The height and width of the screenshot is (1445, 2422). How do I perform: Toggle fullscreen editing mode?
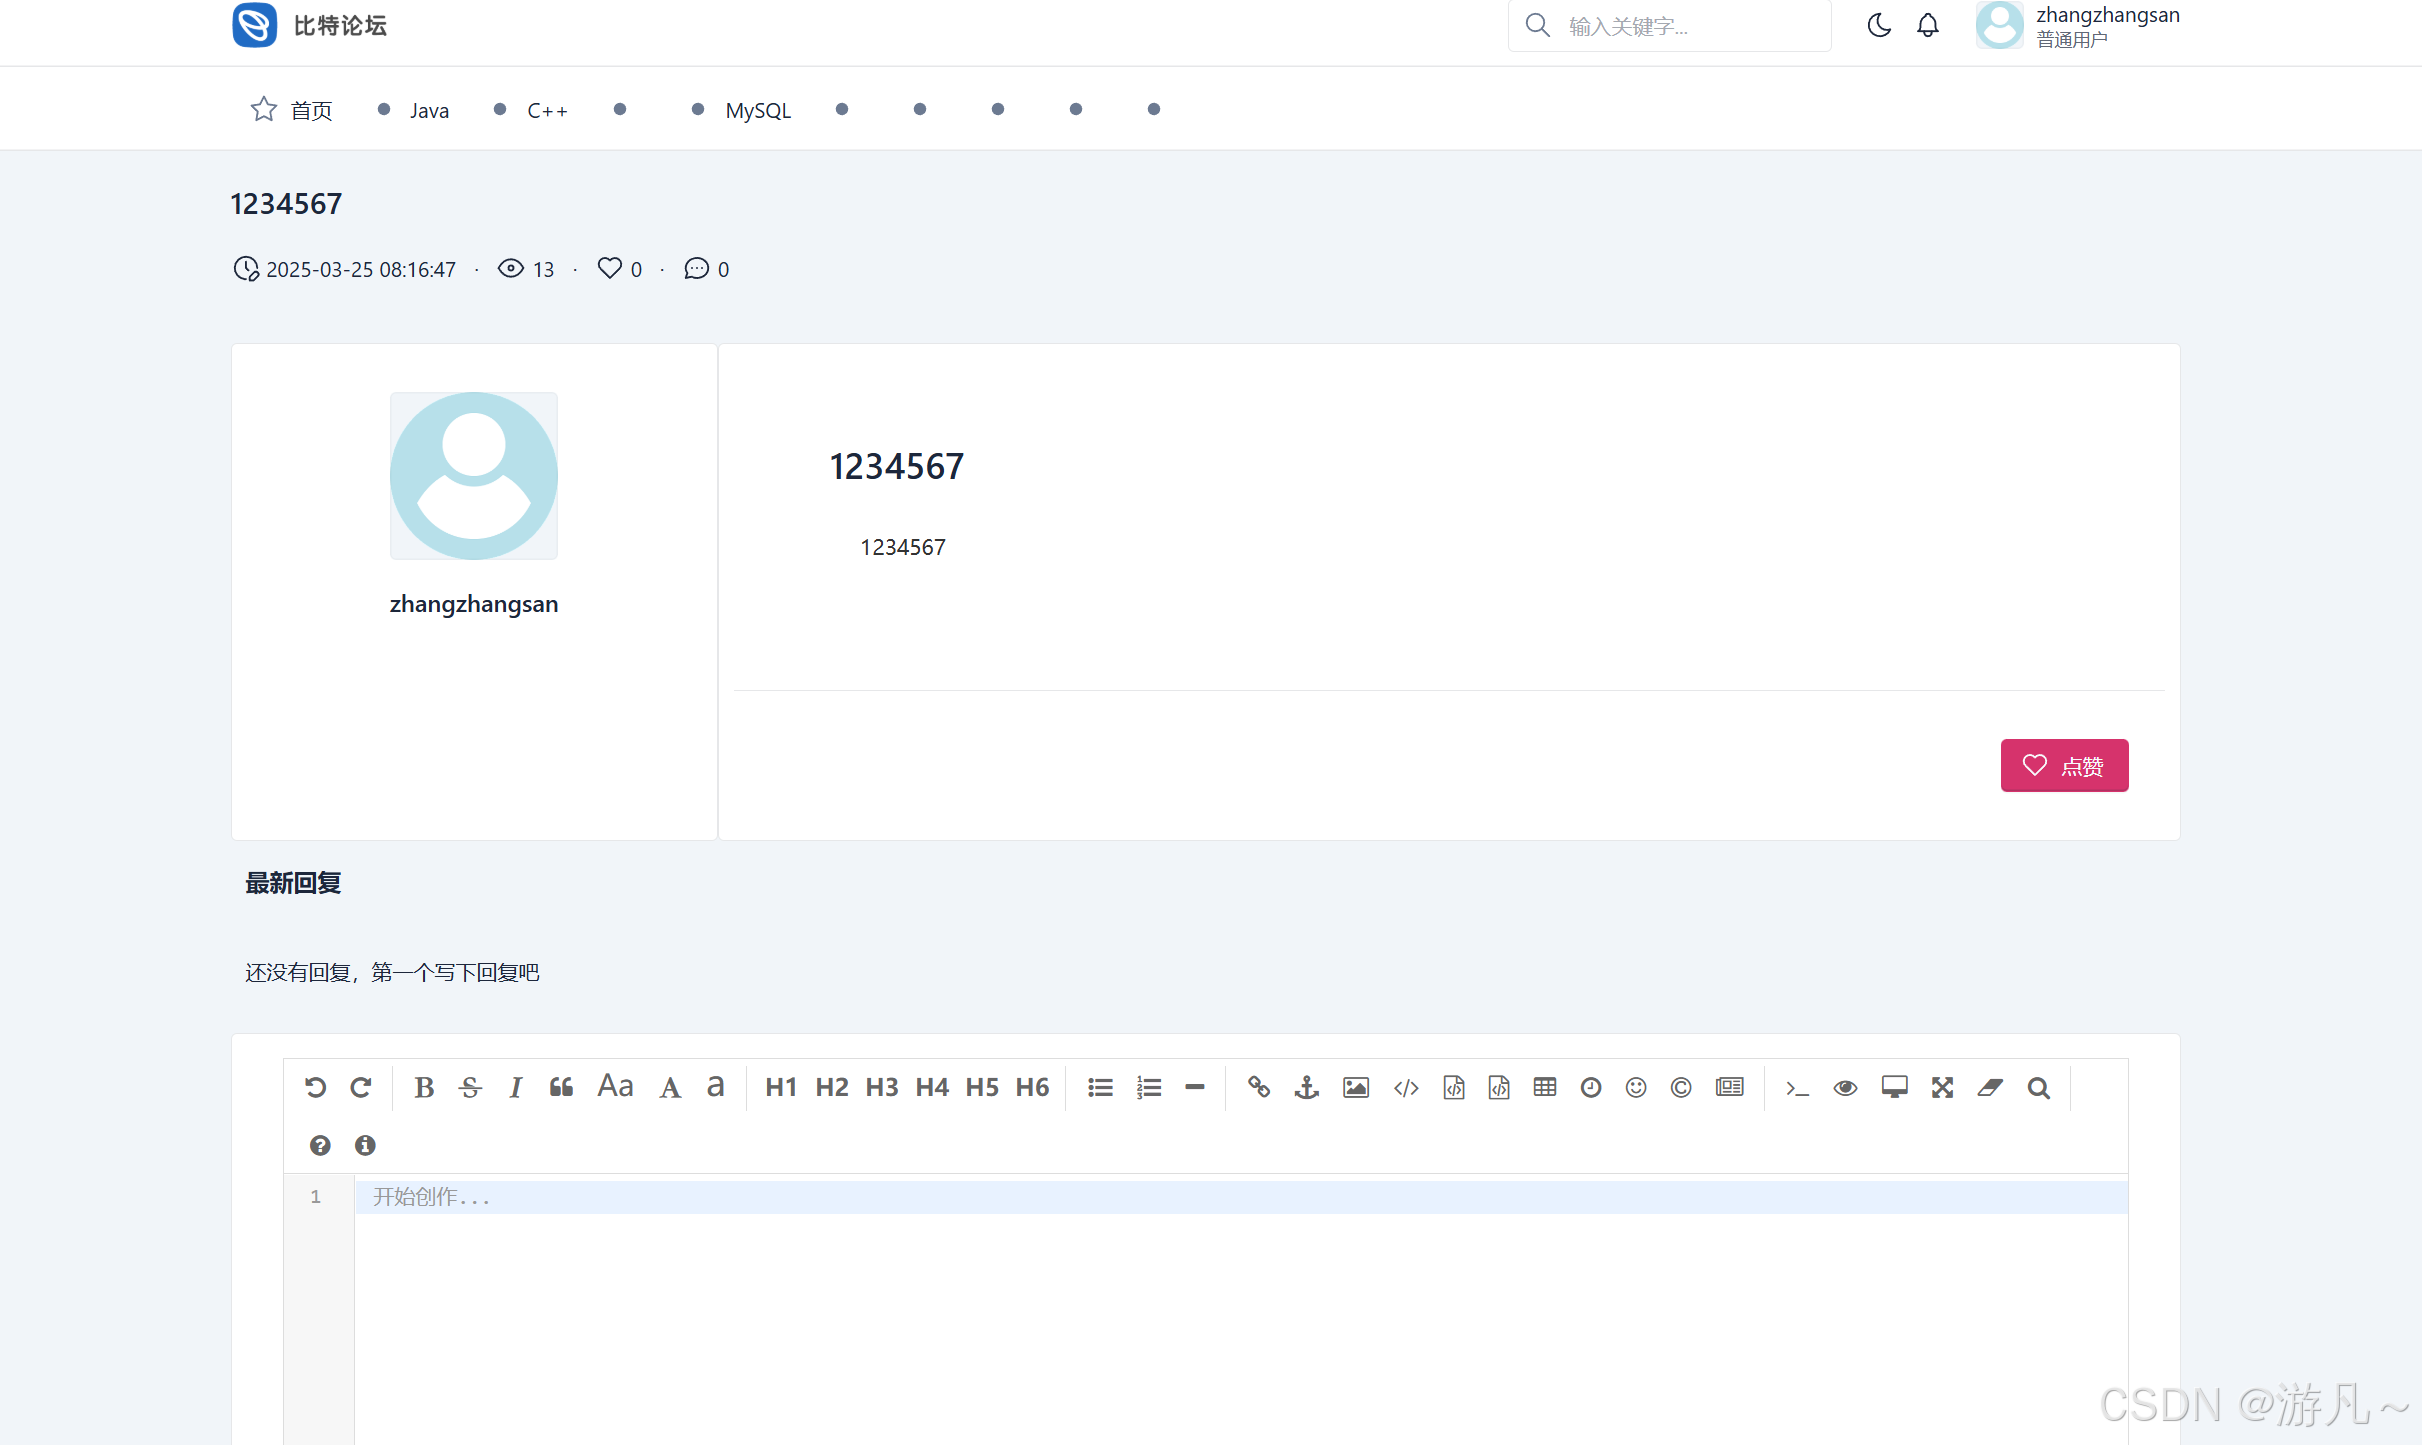(1942, 1087)
